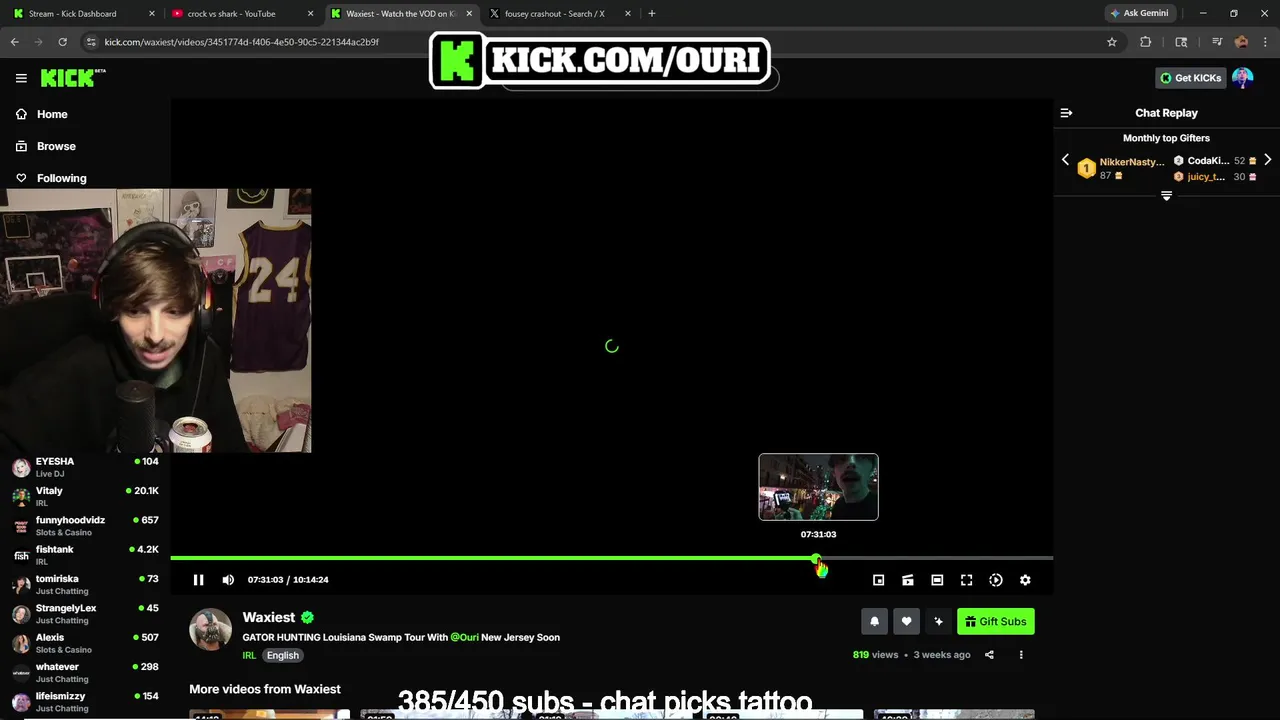Viewport: 1280px width, 720px height.
Task: Open browser extensions puzzle icon
Action: (x=1145, y=42)
